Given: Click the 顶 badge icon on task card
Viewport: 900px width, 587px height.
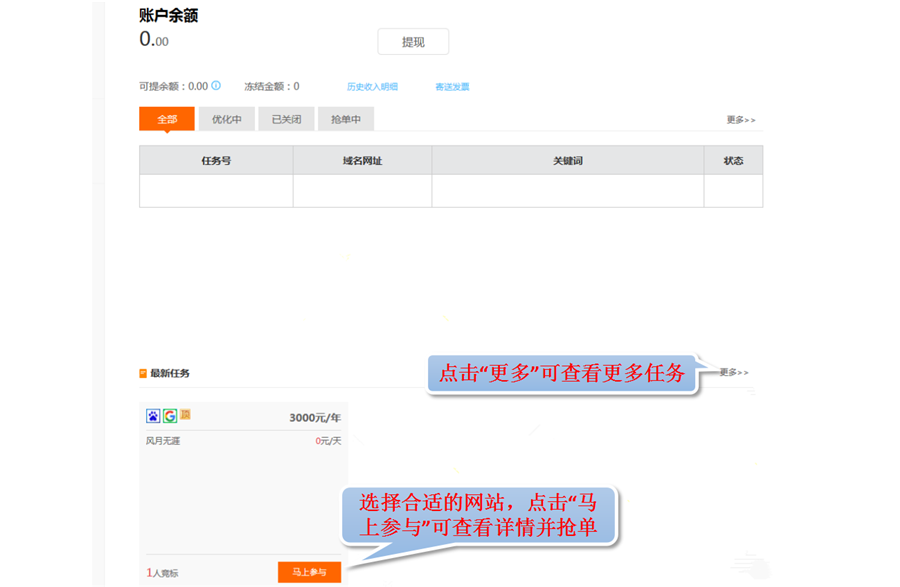Looking at the screenshot, I should point(185,415).
